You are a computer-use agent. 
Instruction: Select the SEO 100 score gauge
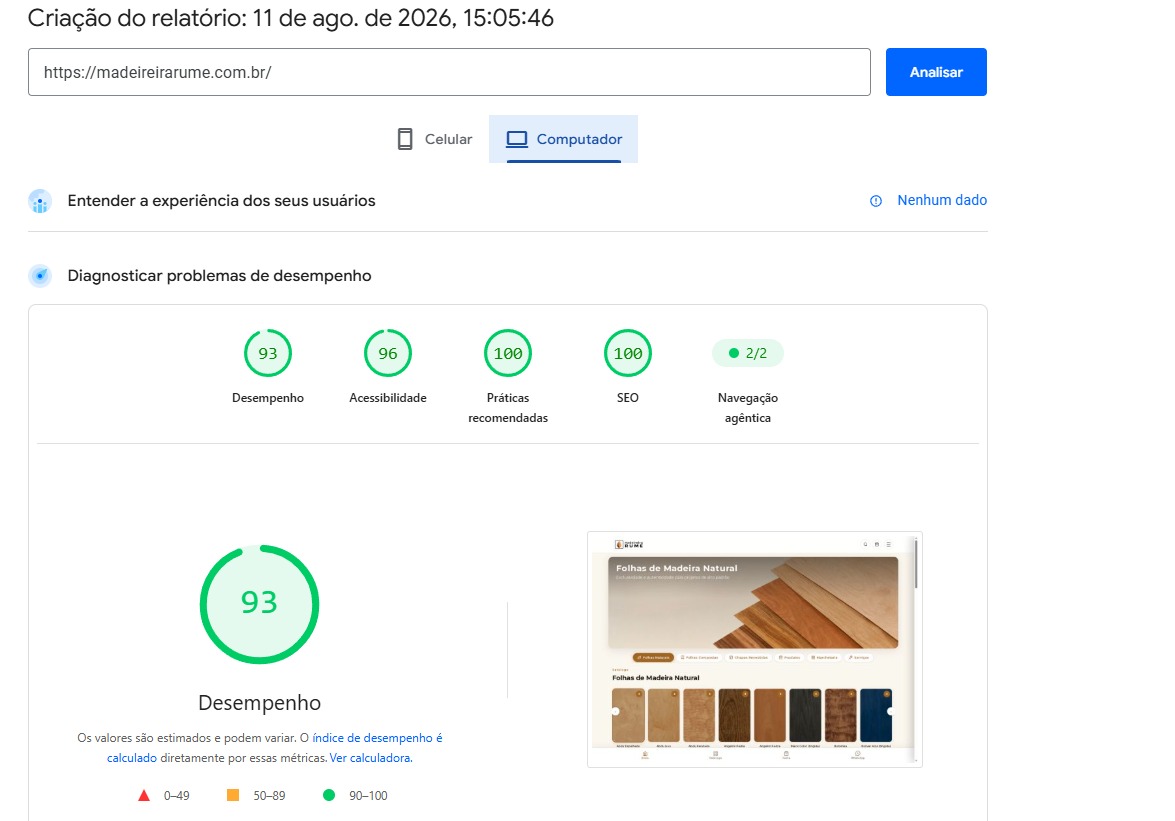(628, 353)
